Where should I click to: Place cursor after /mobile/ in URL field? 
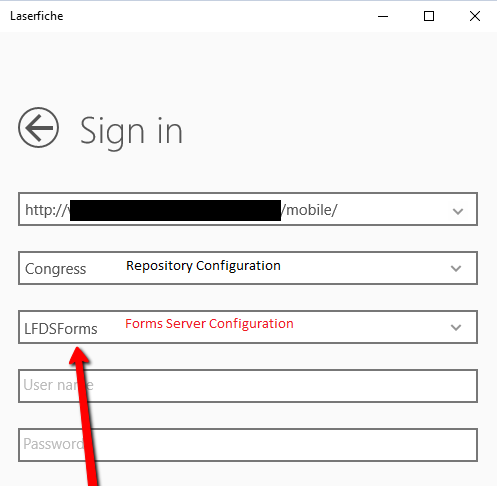(339, 210)
